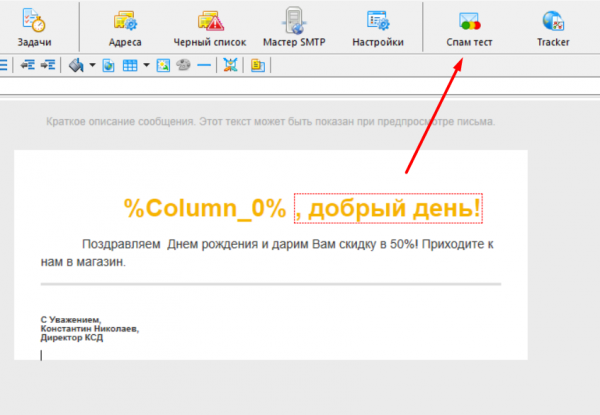Click the line 'нам в магазин.'

tap(83, 262)
